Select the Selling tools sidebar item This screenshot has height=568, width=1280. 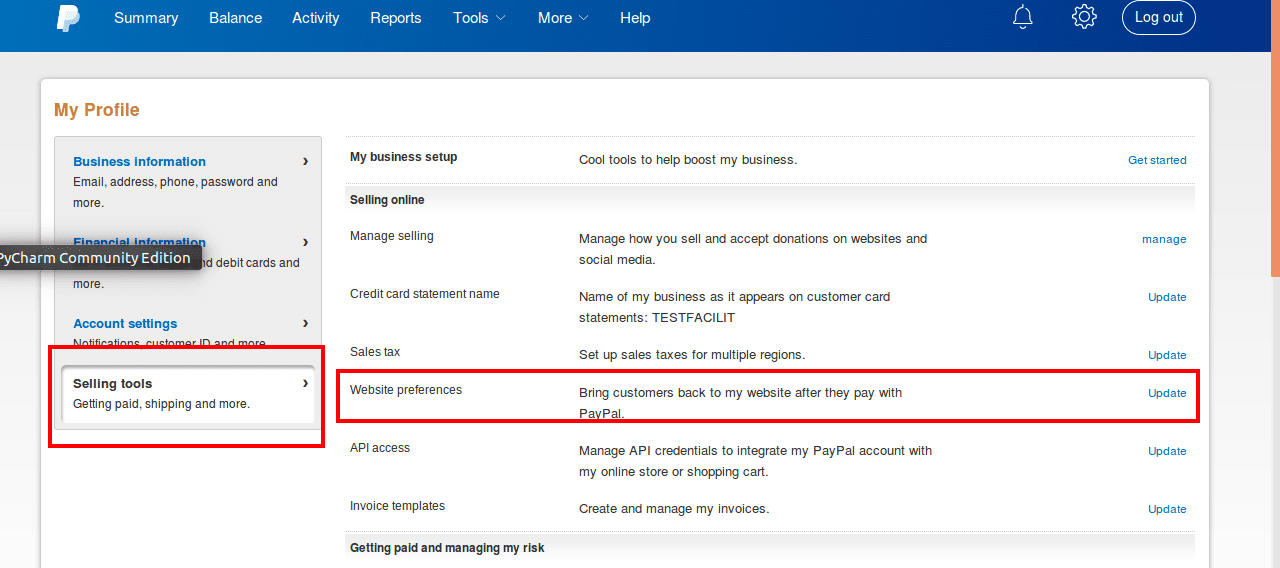pyautogui.click(x=188, y=394)
